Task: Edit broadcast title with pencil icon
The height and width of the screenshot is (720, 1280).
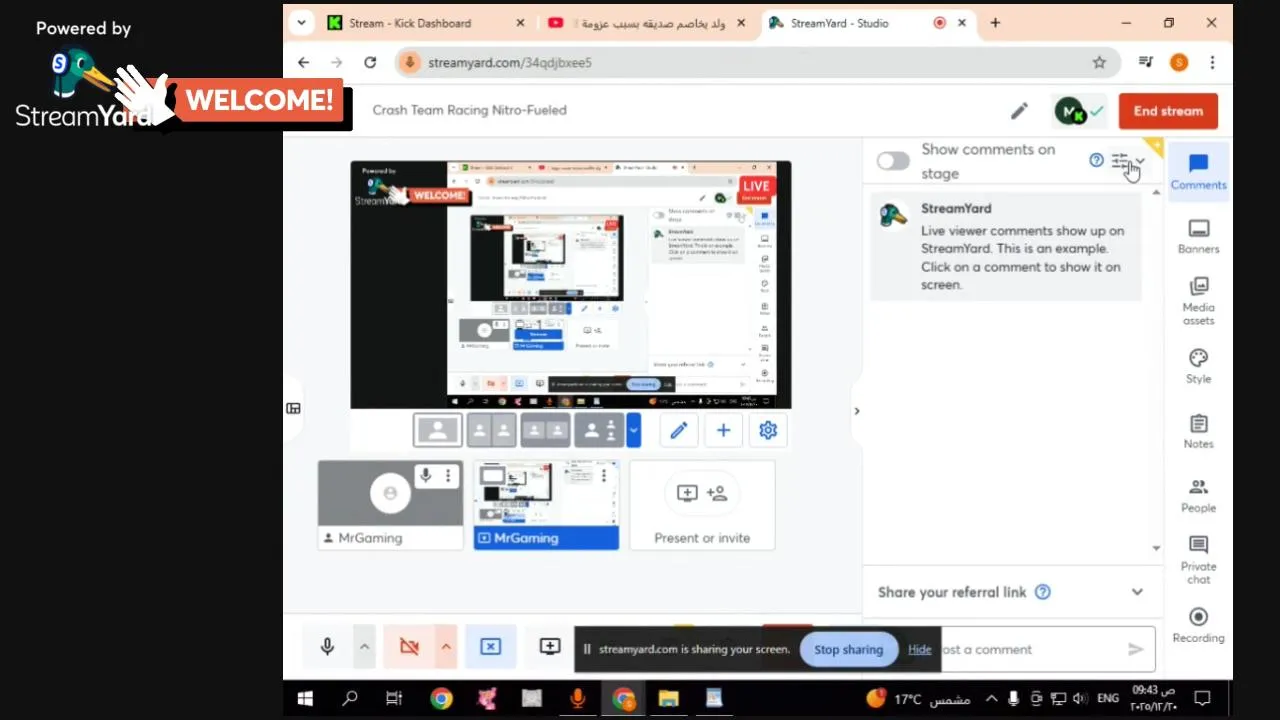Action: coord(1019,111)
